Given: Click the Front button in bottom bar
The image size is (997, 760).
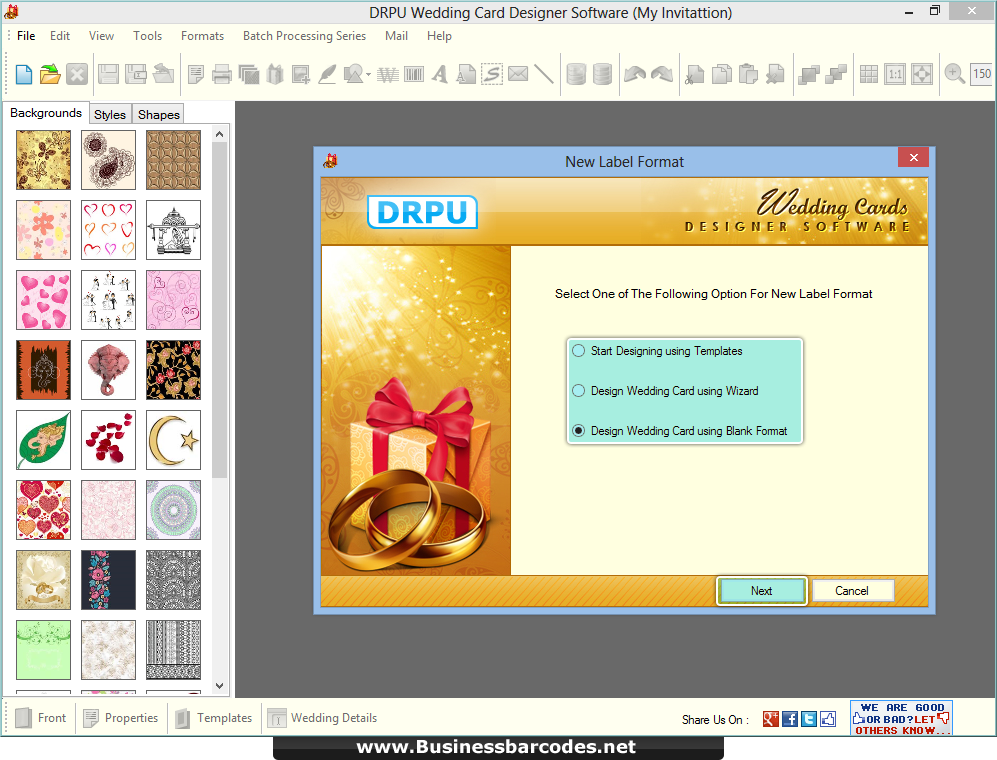Looking at the screenshot, I should tap(41, 717).
